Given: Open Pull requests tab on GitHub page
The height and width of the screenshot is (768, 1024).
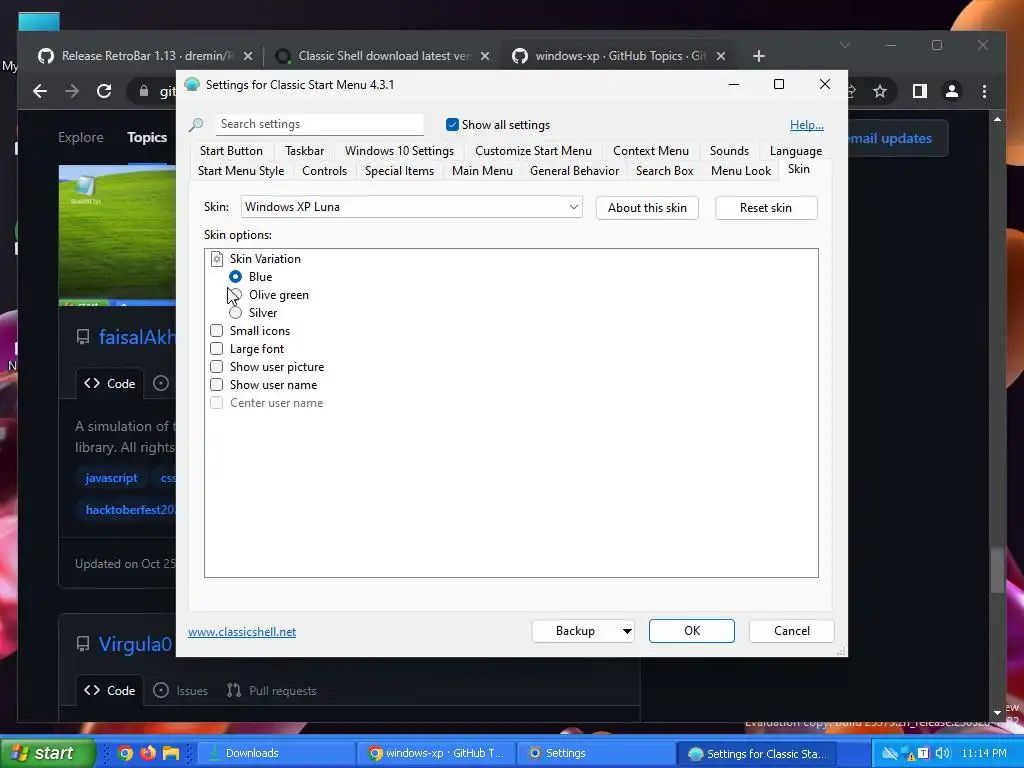Looking at the screenshot, I should [x=272, y=690].
